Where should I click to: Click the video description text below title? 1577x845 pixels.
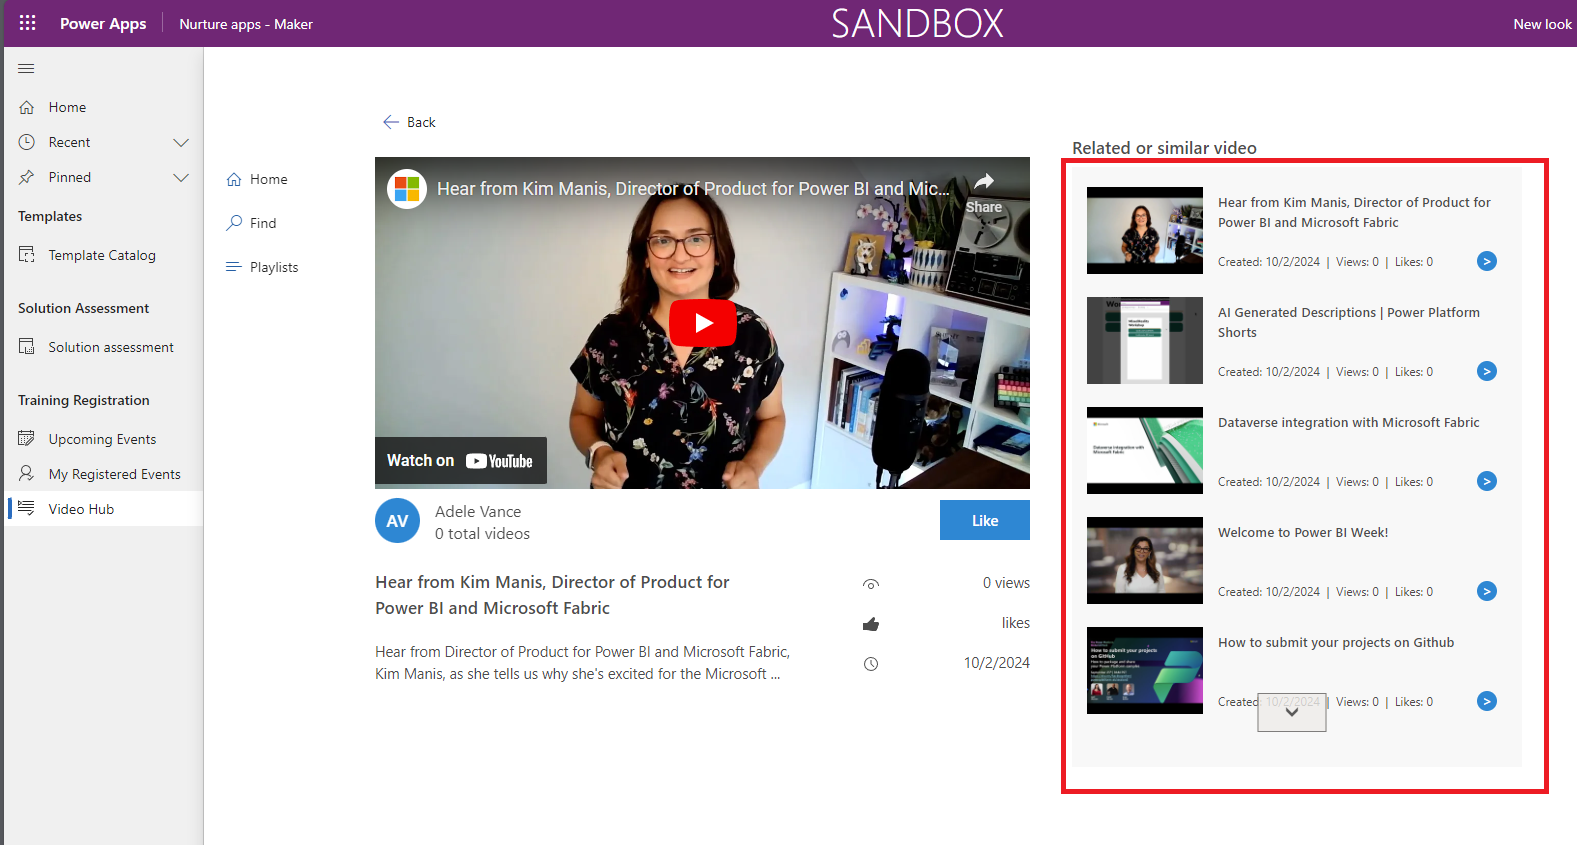582,663
